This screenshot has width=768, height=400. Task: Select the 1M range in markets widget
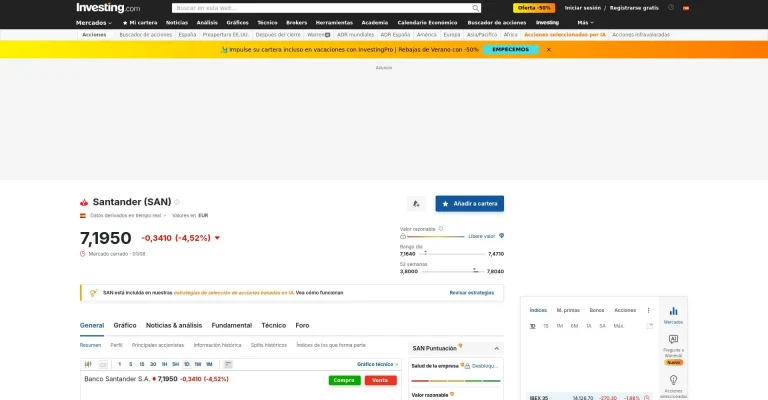click(x=559, y=326)
